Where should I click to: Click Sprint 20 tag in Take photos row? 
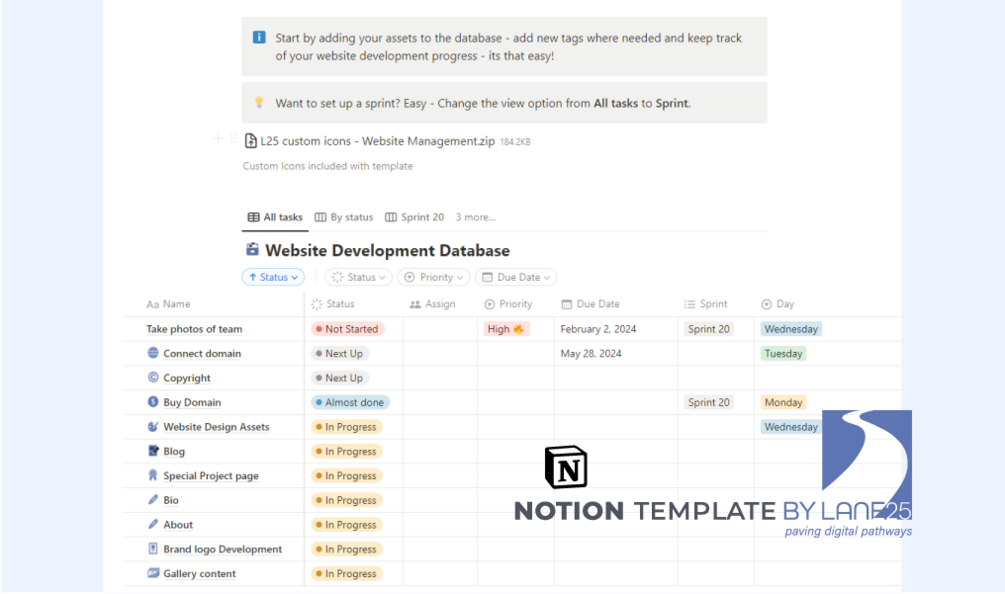click(x=708, y=329)
